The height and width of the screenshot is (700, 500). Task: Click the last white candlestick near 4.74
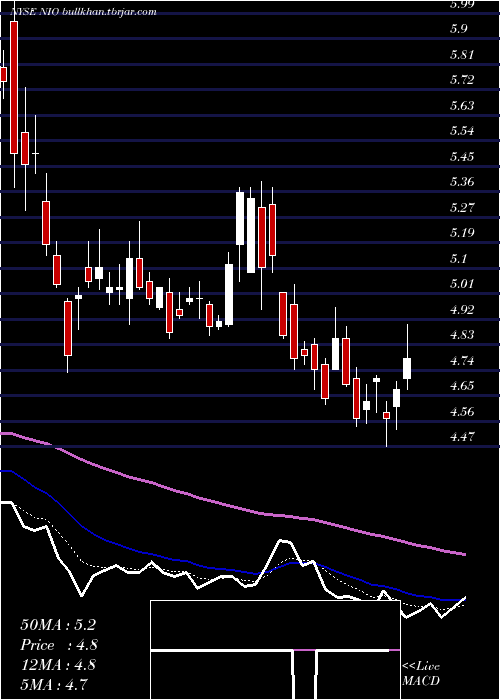point(407,368)
